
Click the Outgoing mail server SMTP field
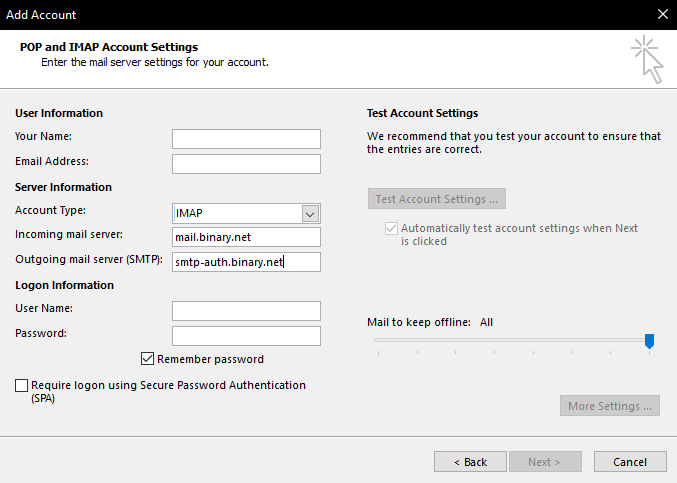246,262
